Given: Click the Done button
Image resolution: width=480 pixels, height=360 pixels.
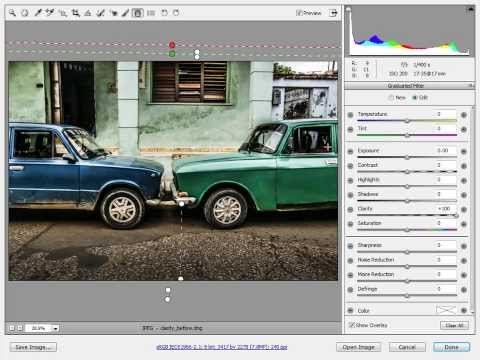Looking at the screenshot, I should click(451, 347).
